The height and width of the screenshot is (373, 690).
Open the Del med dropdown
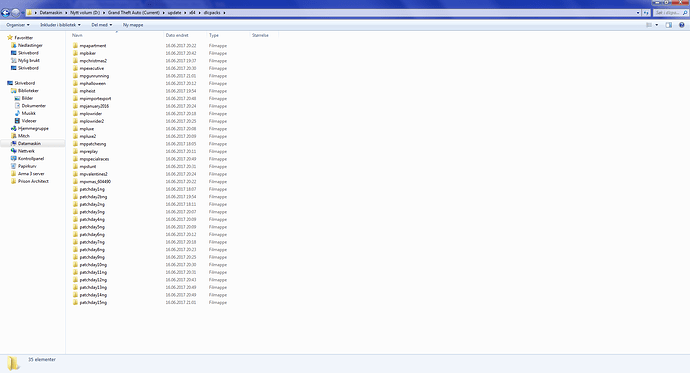pyautogui.click(x=102, y=25)
